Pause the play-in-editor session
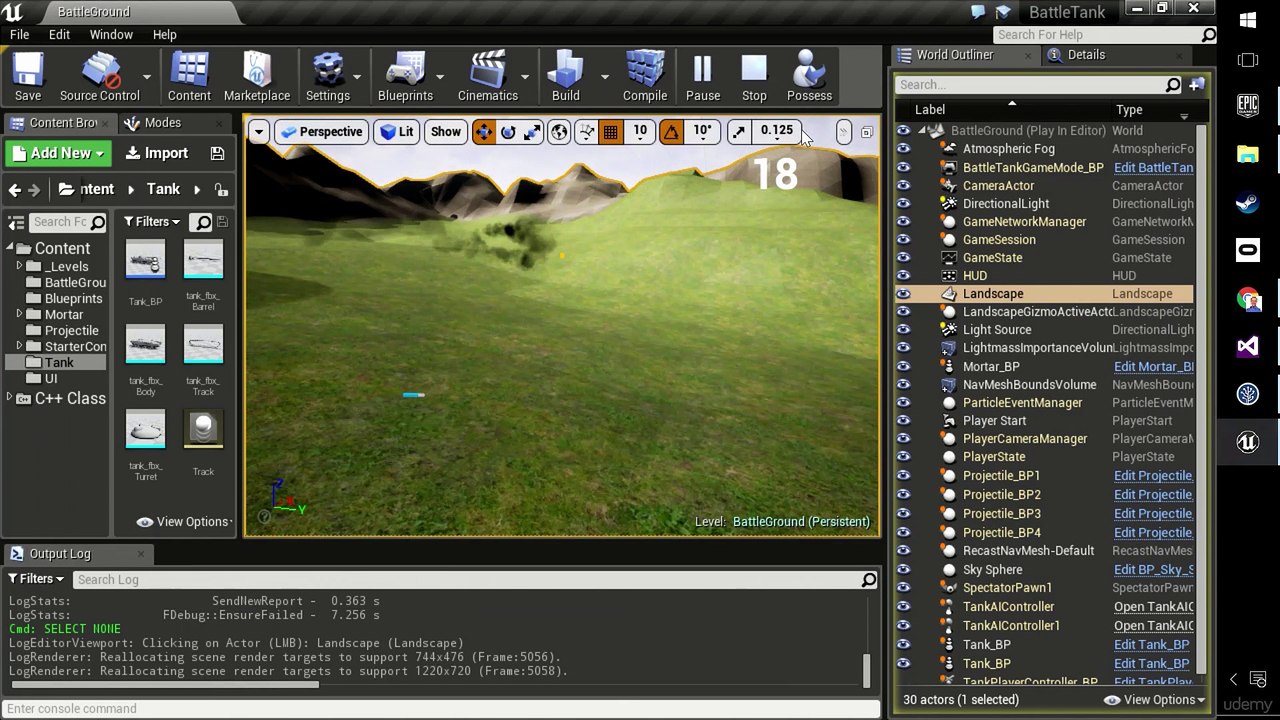Screen dimensions: 1280x720 point(703,77)
